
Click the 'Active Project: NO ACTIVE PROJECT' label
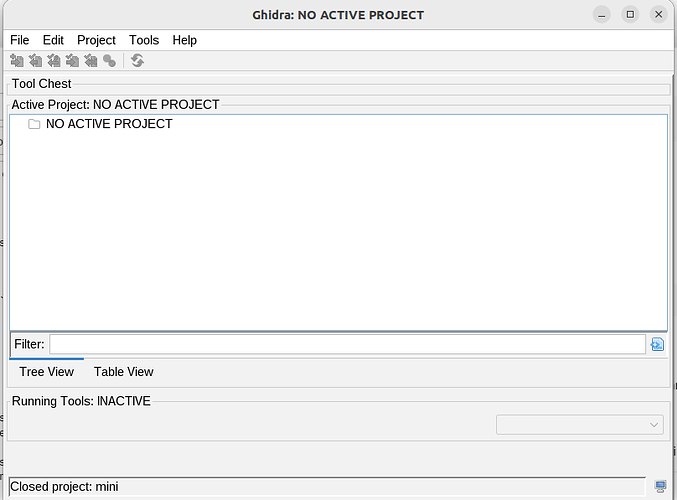[115, 105]
